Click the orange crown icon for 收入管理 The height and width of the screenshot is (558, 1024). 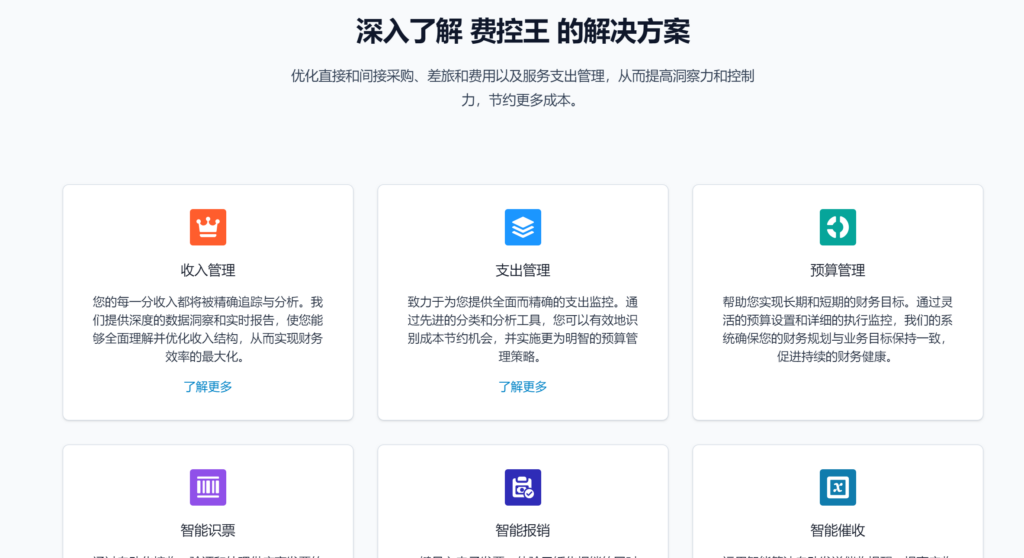pyautogui.click(x=208, y=227)
